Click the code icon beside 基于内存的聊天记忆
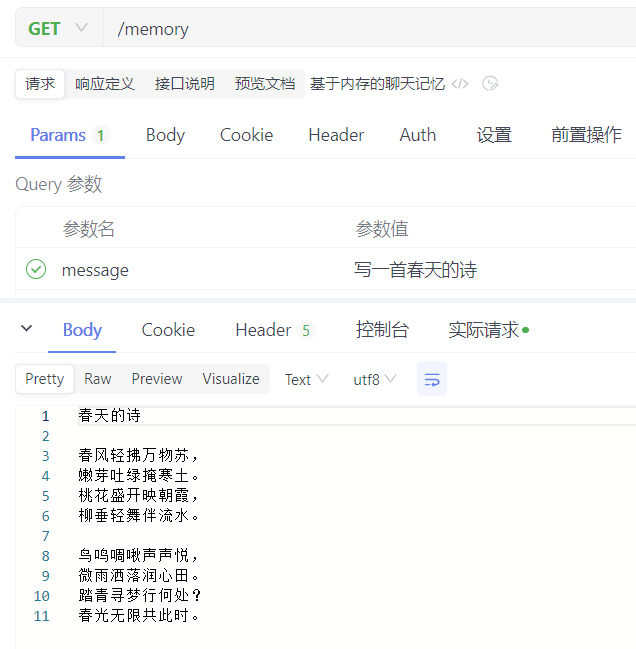This screenshot has height=649, width=636. pos(460,84)
